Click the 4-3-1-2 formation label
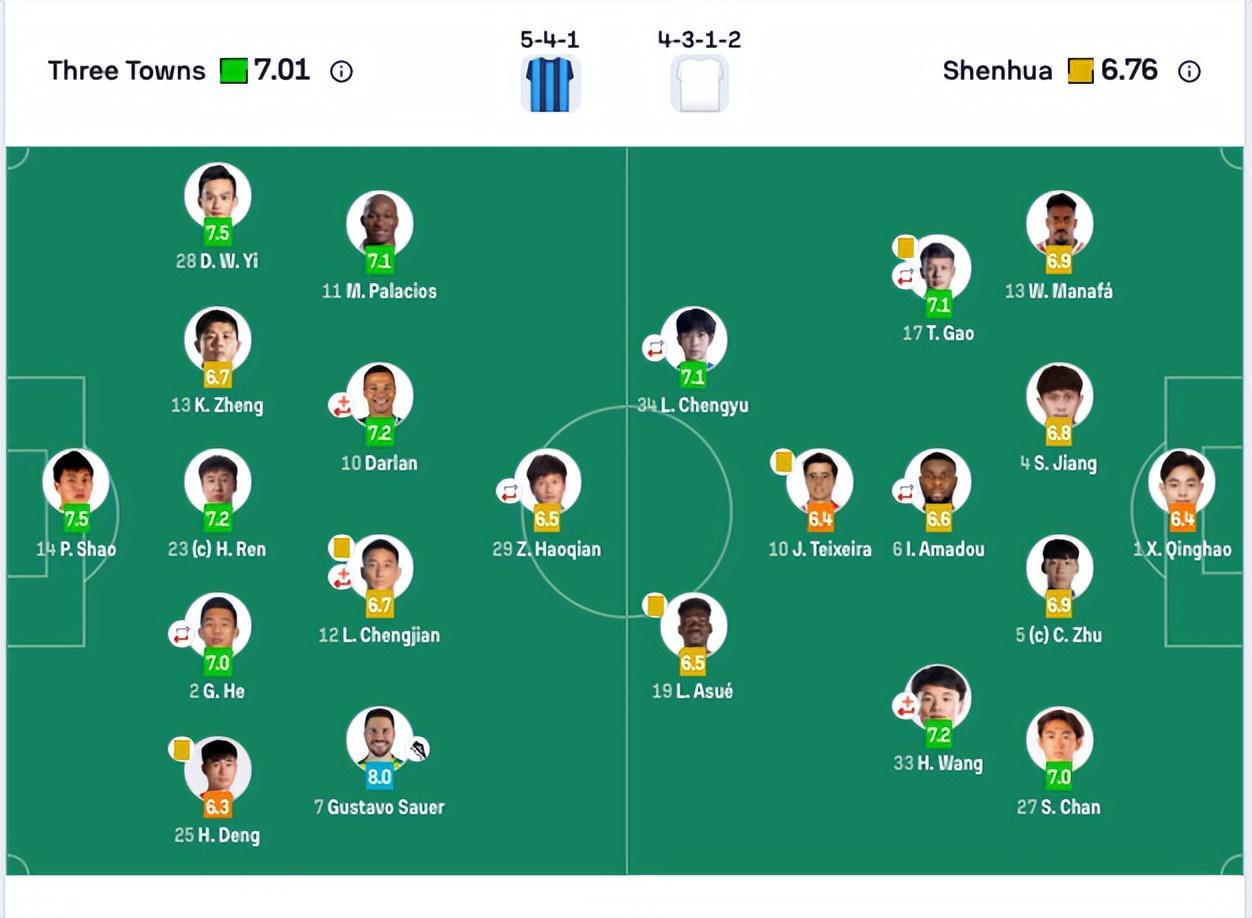 699,40
